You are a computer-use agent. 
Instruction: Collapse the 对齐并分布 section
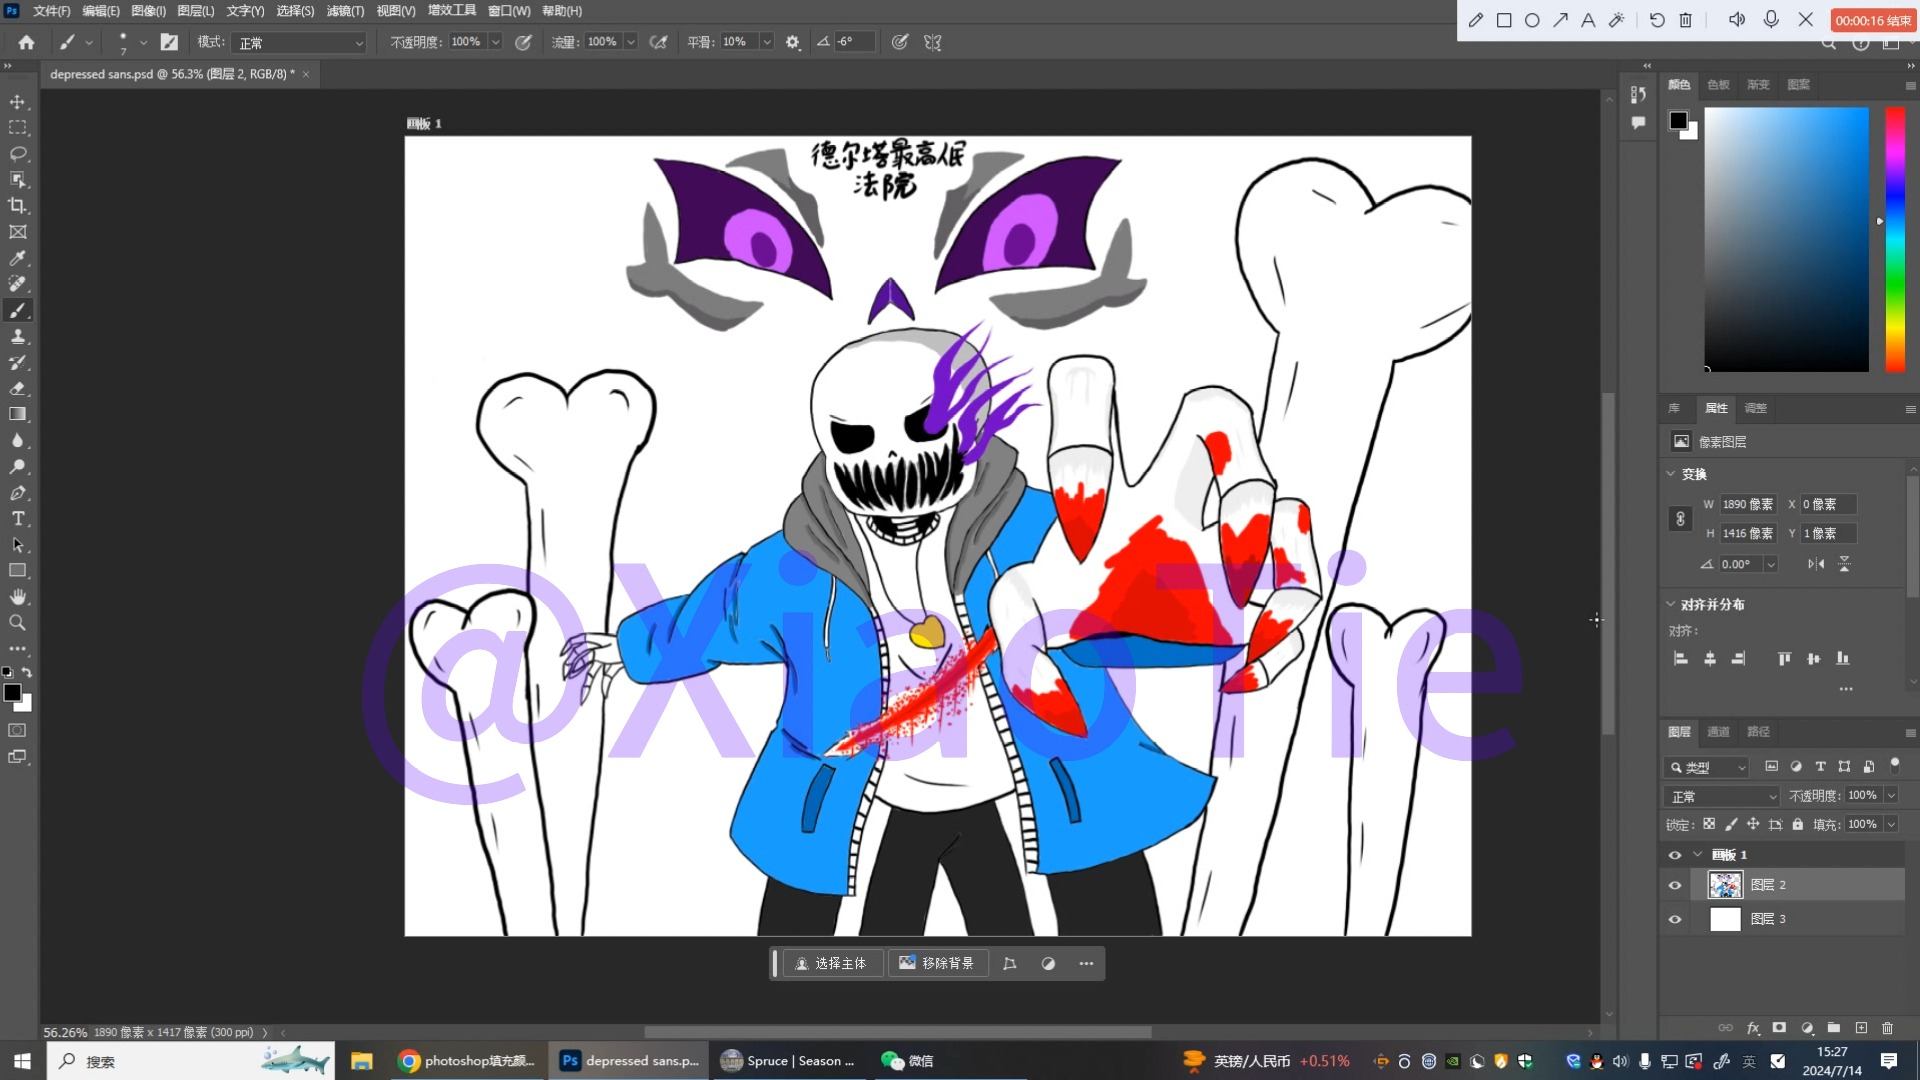(x=1670, y=604)
